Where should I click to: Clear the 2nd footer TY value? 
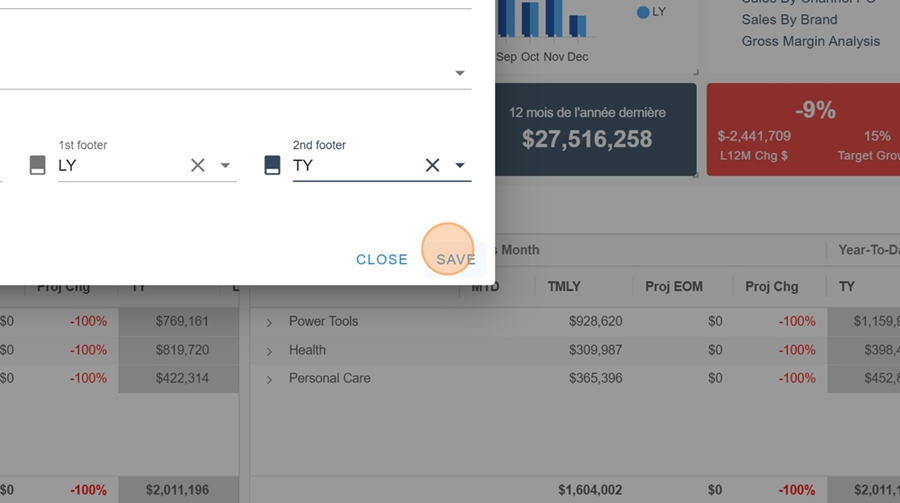(x=432, y=165)
